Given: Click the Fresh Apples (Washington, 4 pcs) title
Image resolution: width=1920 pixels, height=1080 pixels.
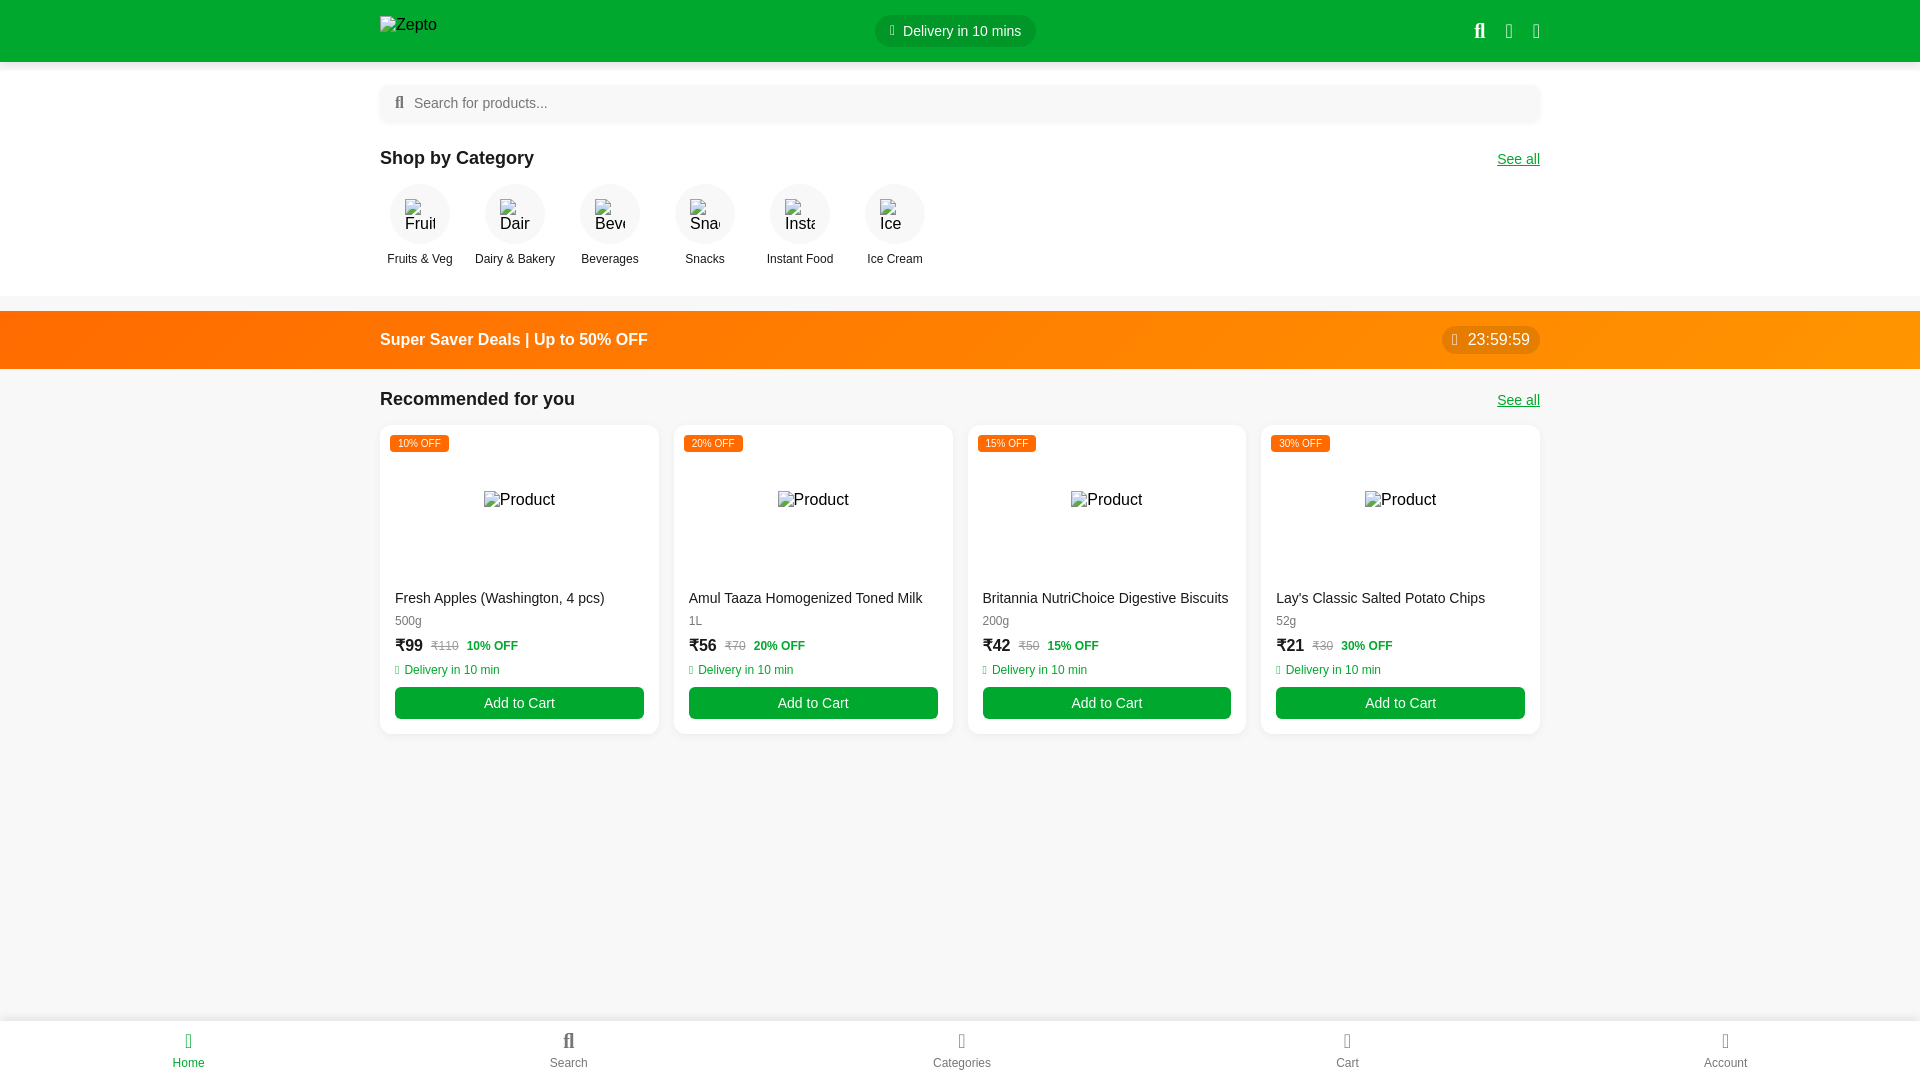Looking at the screenshot, I should 500,598.
